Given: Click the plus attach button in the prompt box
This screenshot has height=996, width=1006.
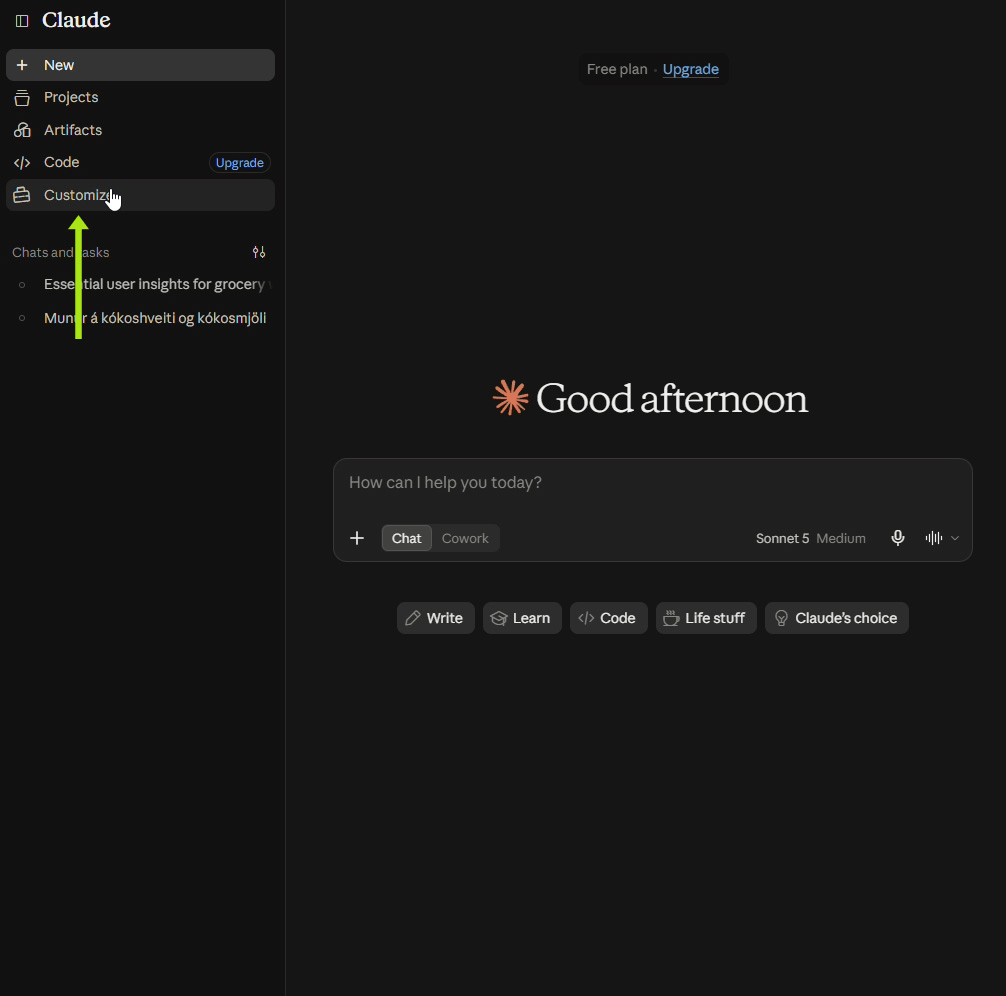Looking at the screenshot, I should pos(357,538).
